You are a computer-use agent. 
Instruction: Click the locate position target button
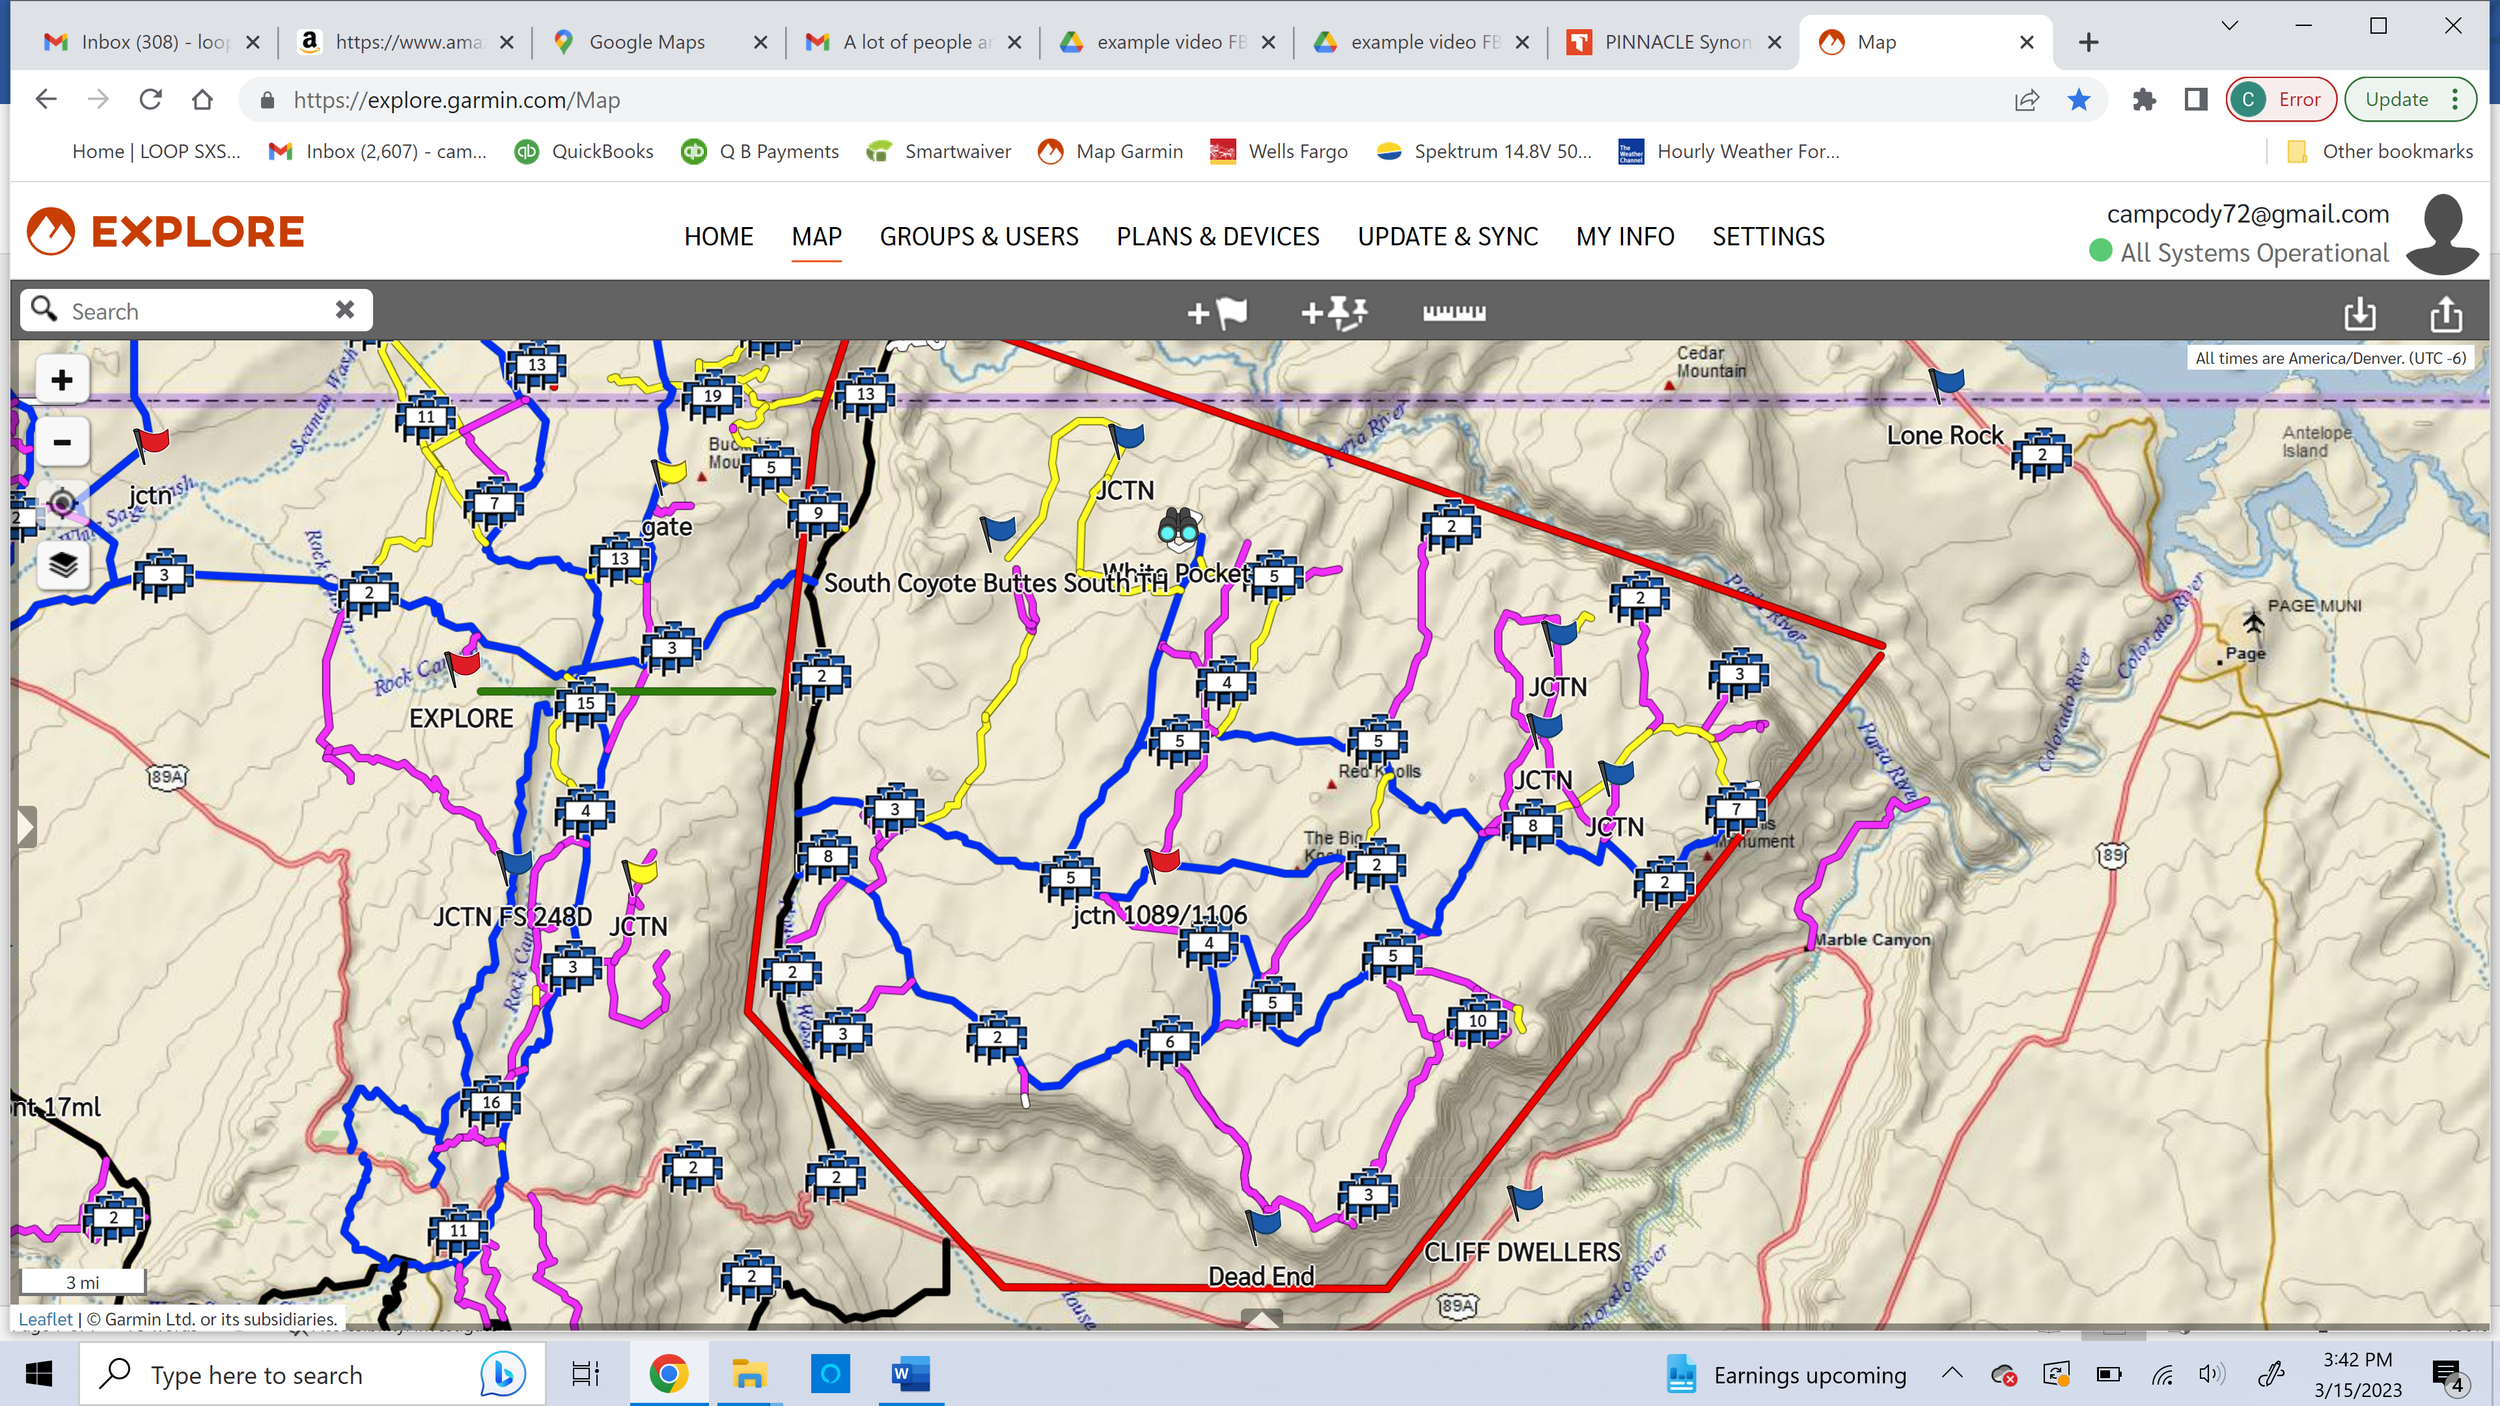62,503
